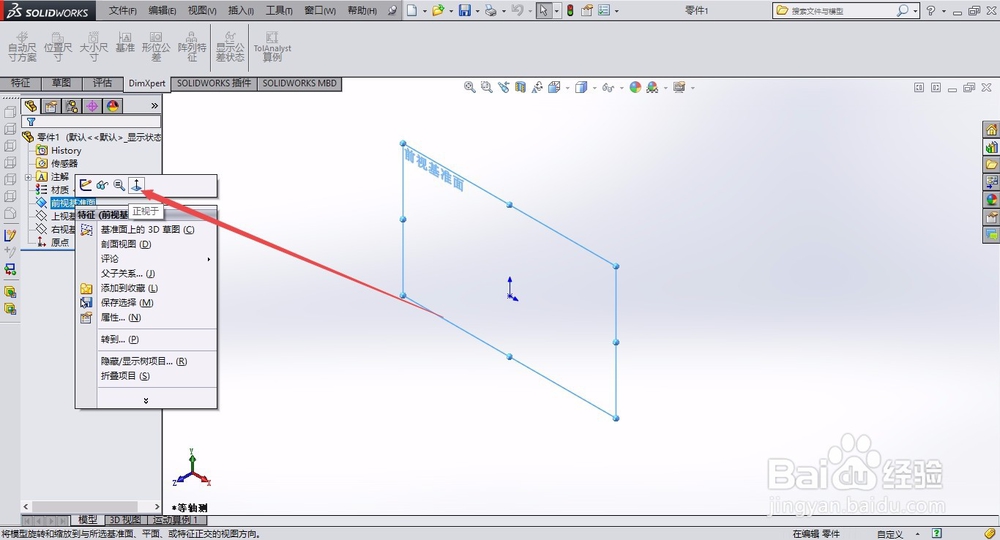This screenshot has width=1000, height=540.
Task: Toggle the pushpin next to Help menu
Action: pyautogui.click(x=392, y=10)
